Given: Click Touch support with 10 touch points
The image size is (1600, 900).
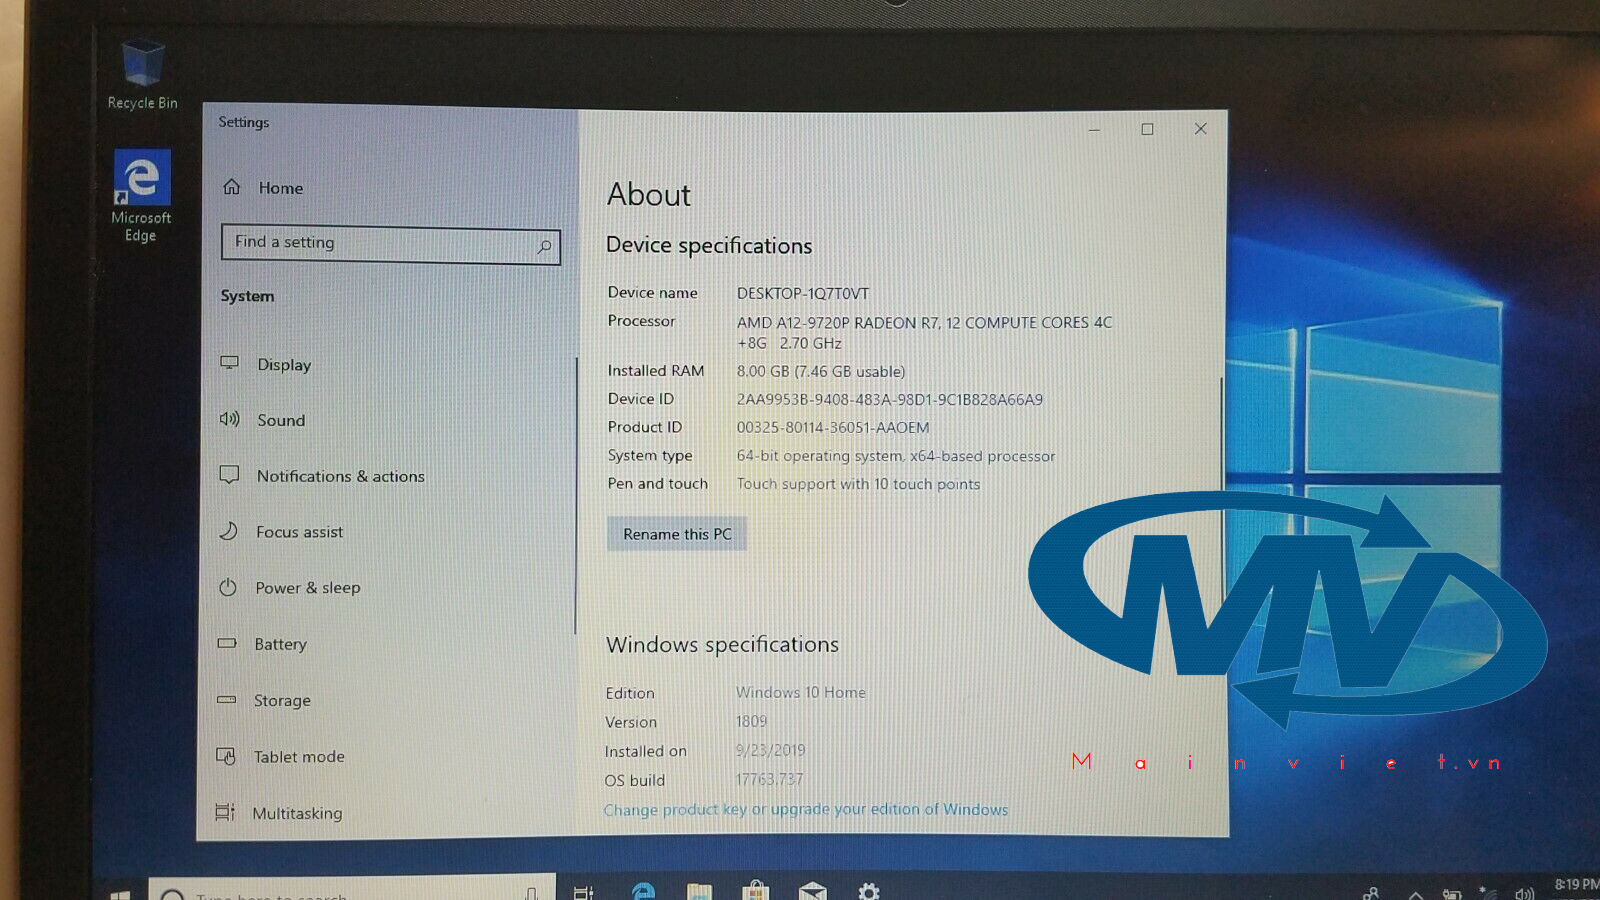Looking at the screenshot, I should click(858, 483).
